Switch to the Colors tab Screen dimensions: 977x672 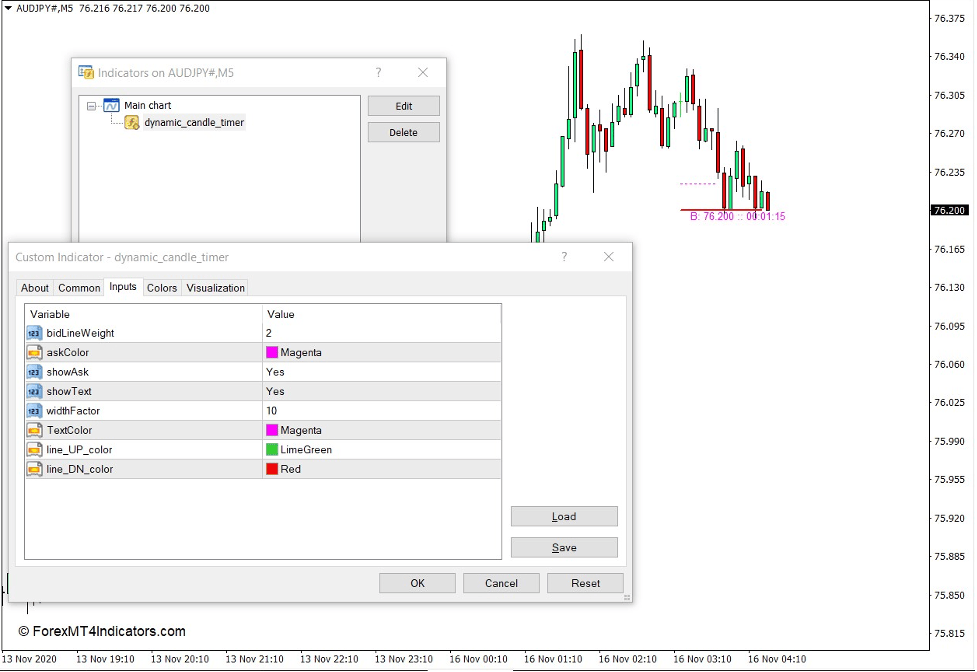[x=161, y=288]
